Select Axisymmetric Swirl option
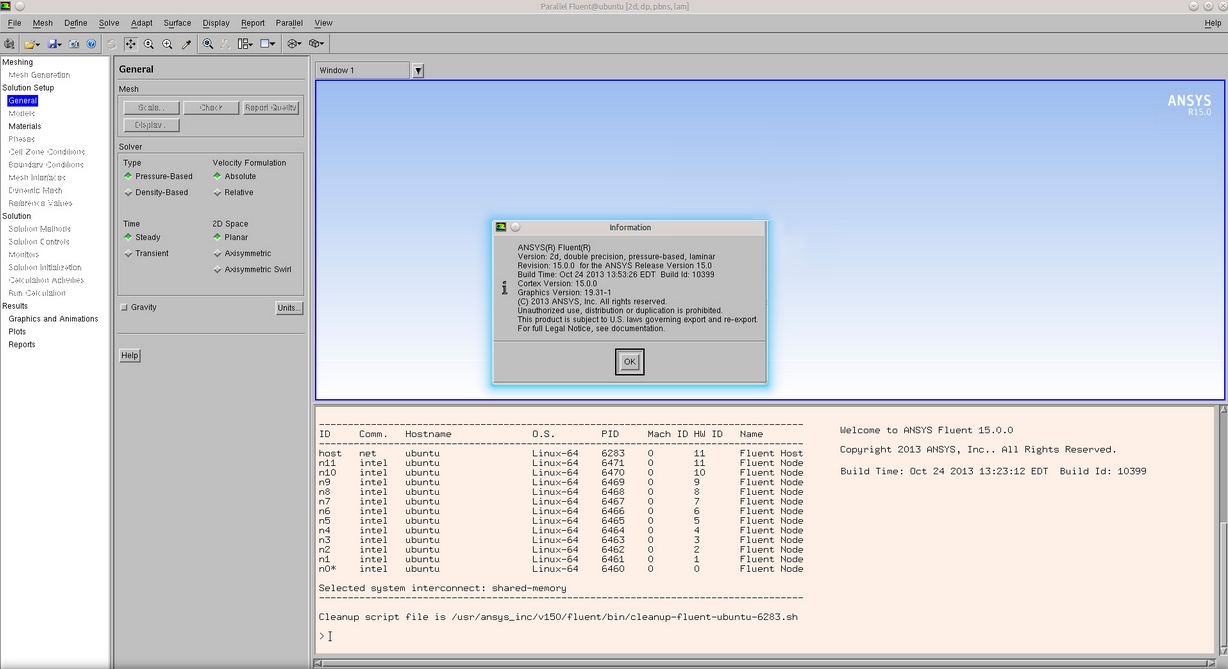1228x669 pixels. (x=252, y=269)
